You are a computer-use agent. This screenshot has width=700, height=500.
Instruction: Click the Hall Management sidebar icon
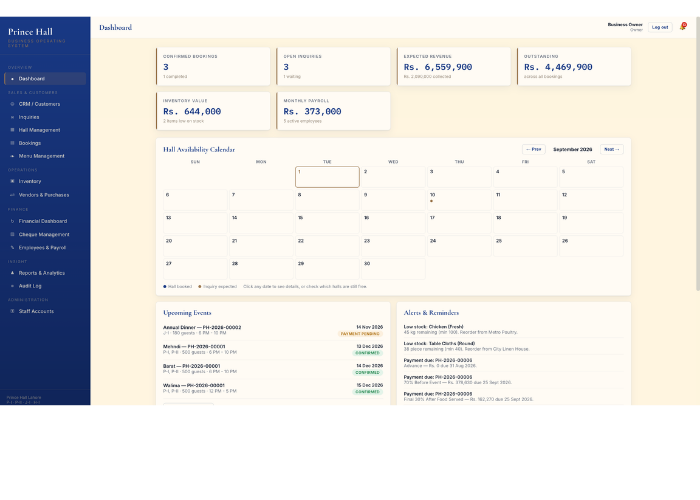click(12, 130)
